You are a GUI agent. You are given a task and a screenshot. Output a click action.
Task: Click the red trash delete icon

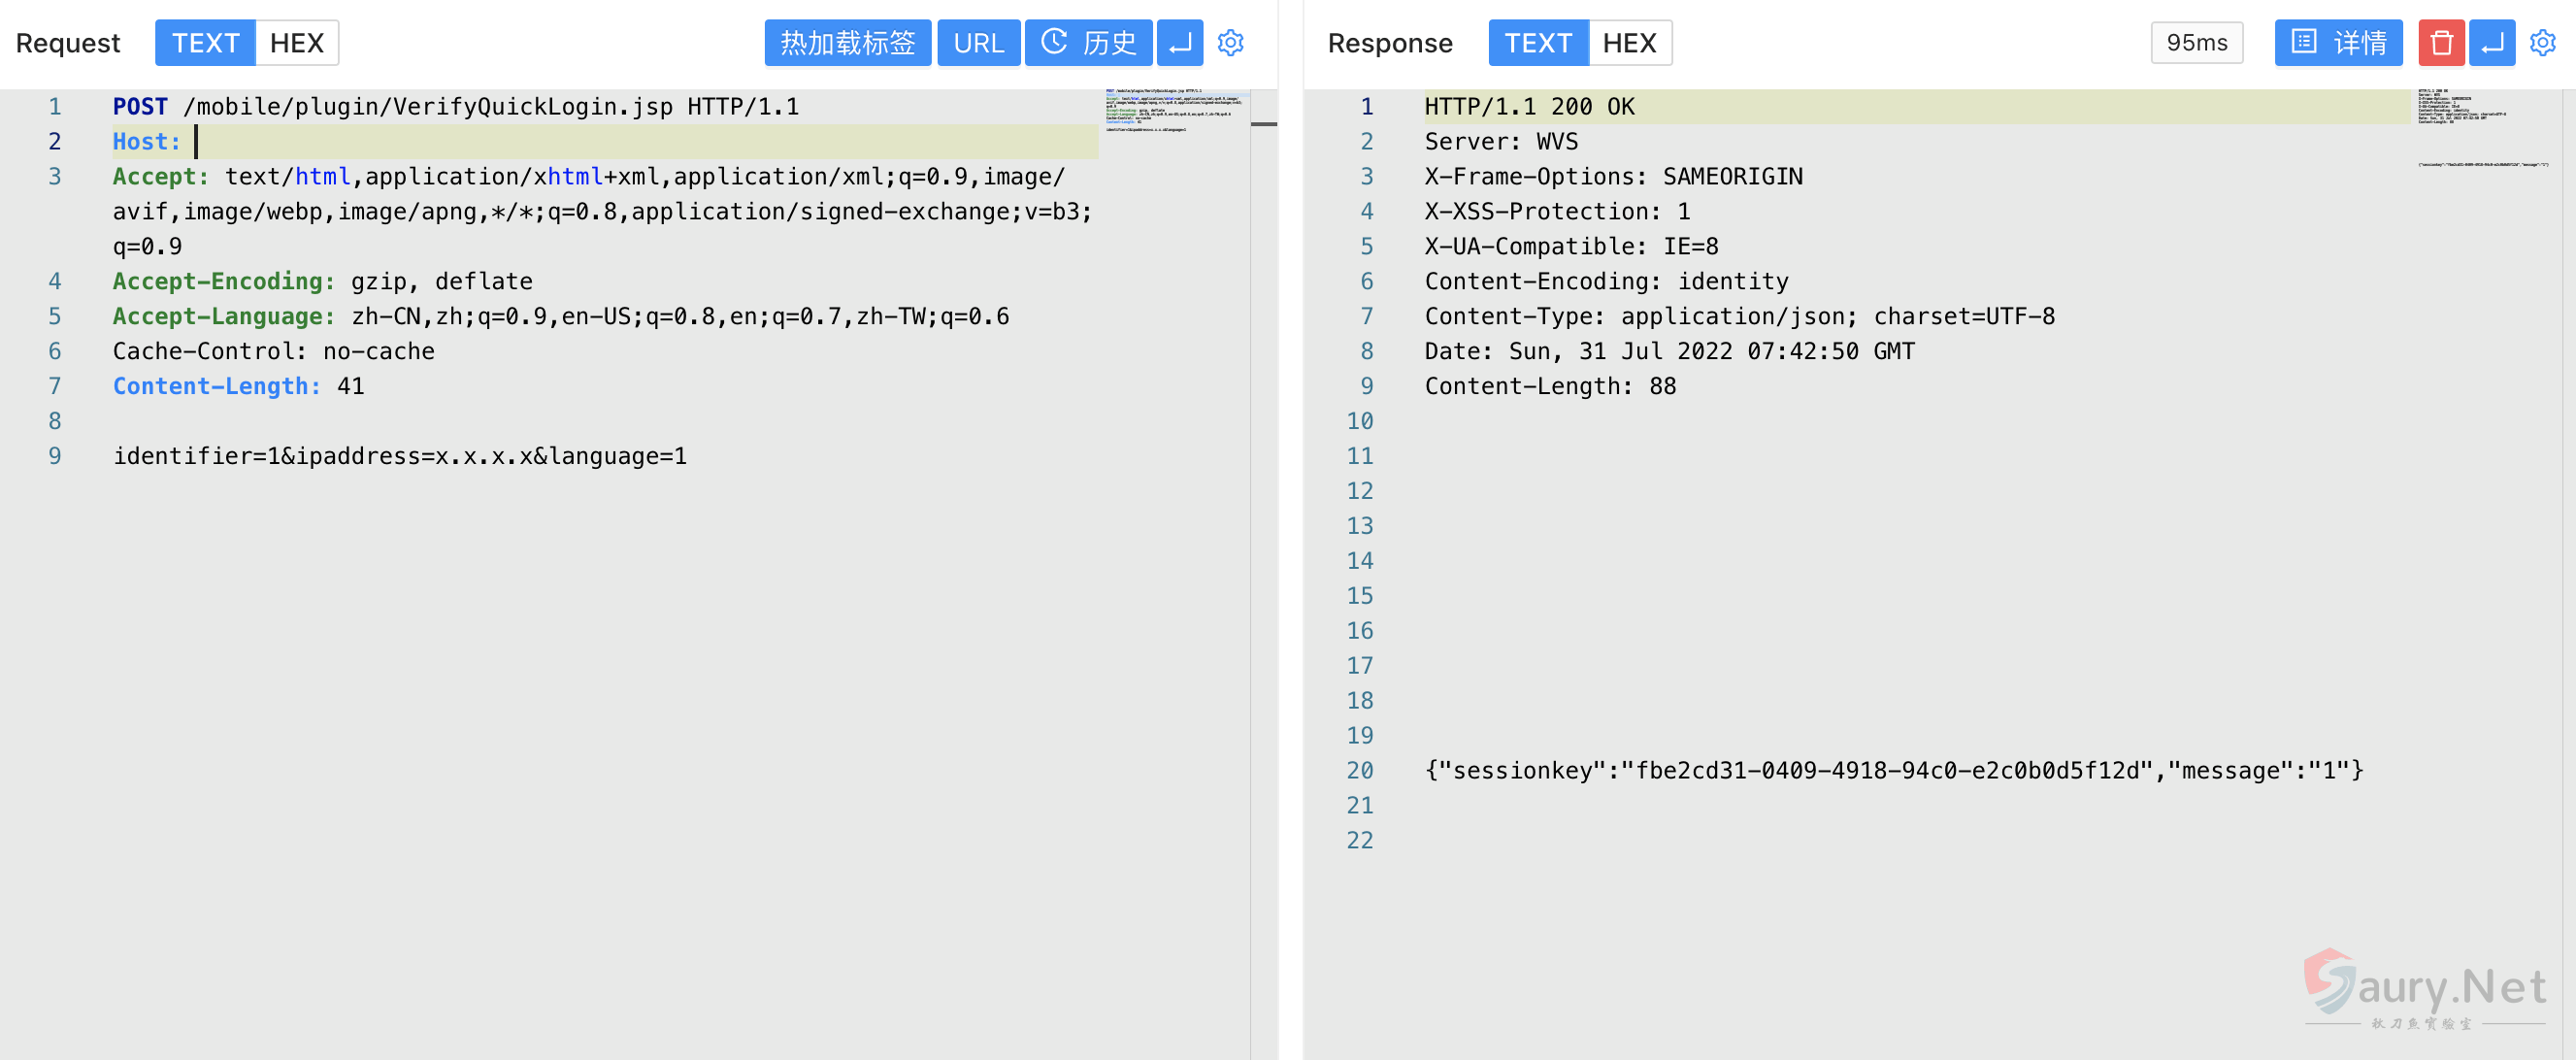pos(2441,43)
